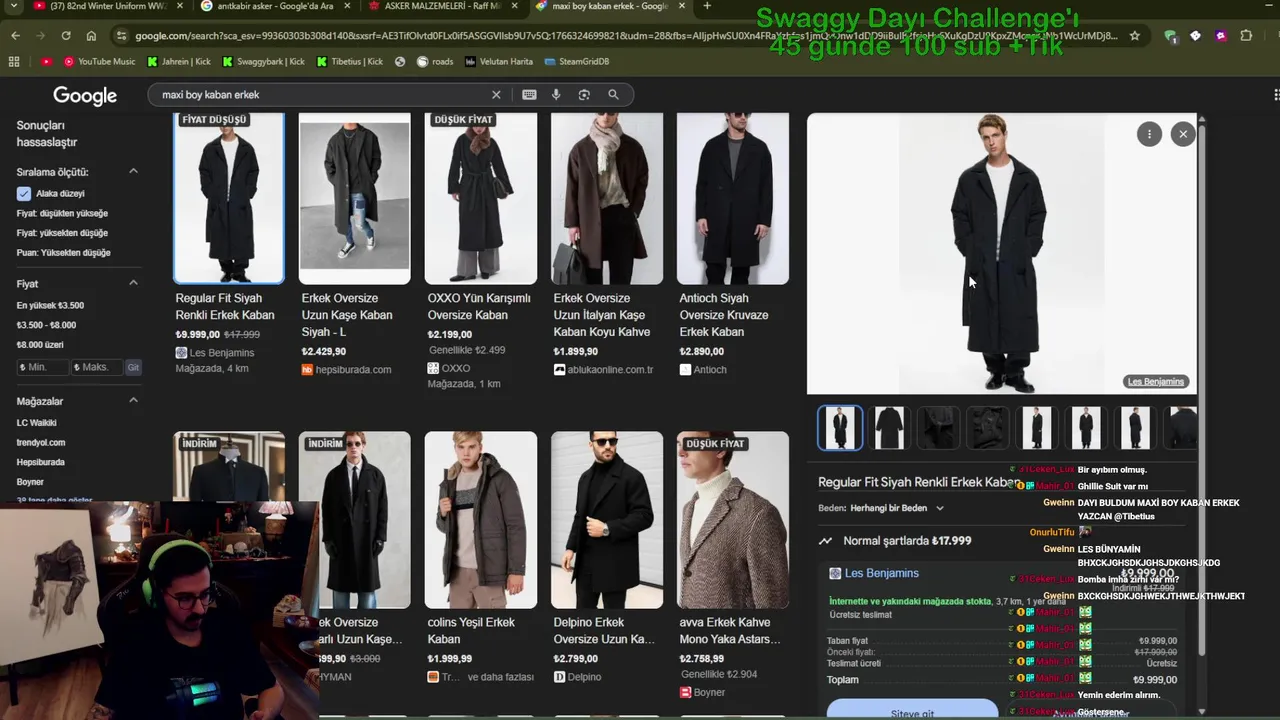Image resolution: width=1280 pixels, height=720 pixels.
Task: Open the OXXO Yün Karışımlı Oversize Kaban product
Action: pyautogui.click(x=481, y=252)
